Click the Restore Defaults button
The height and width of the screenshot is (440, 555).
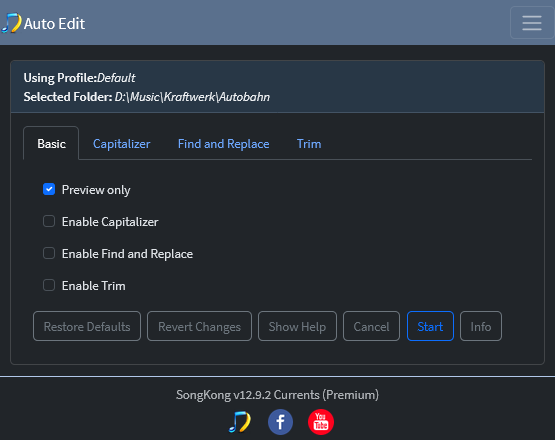(87, 326)
